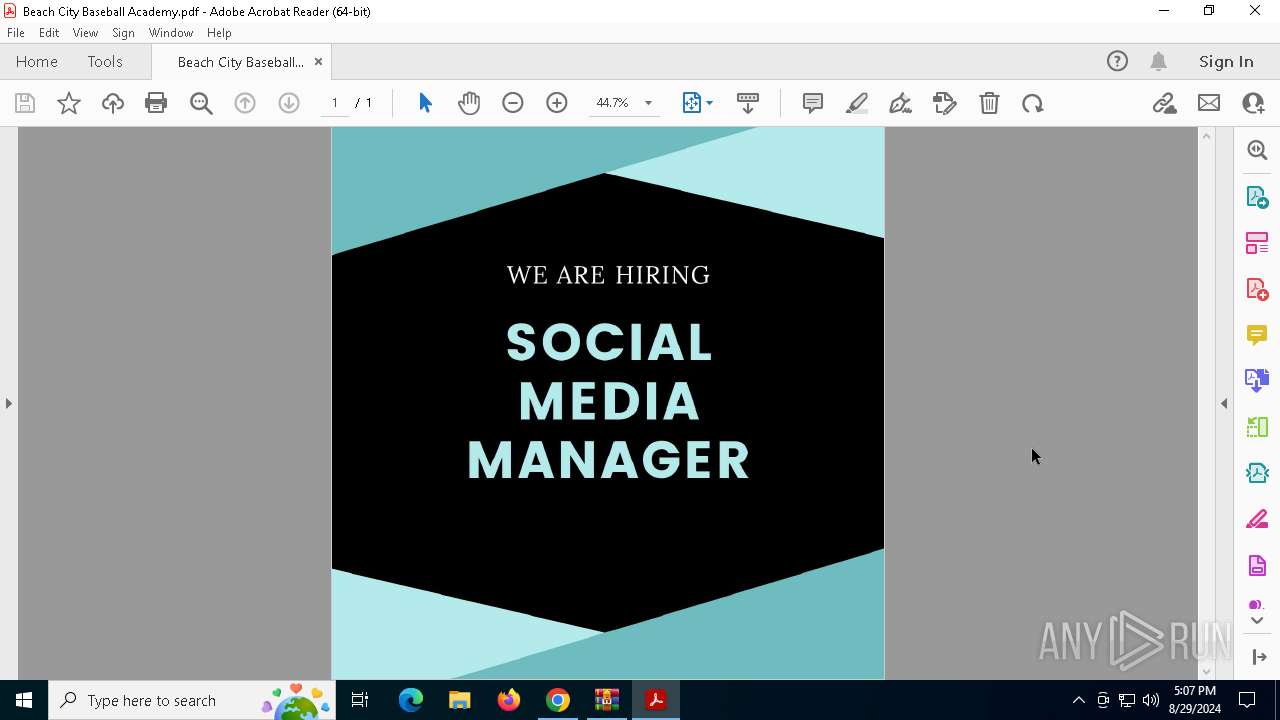Open the Sign menu
The height and width of the screenshot is (720, 1280).
(123, 33)
